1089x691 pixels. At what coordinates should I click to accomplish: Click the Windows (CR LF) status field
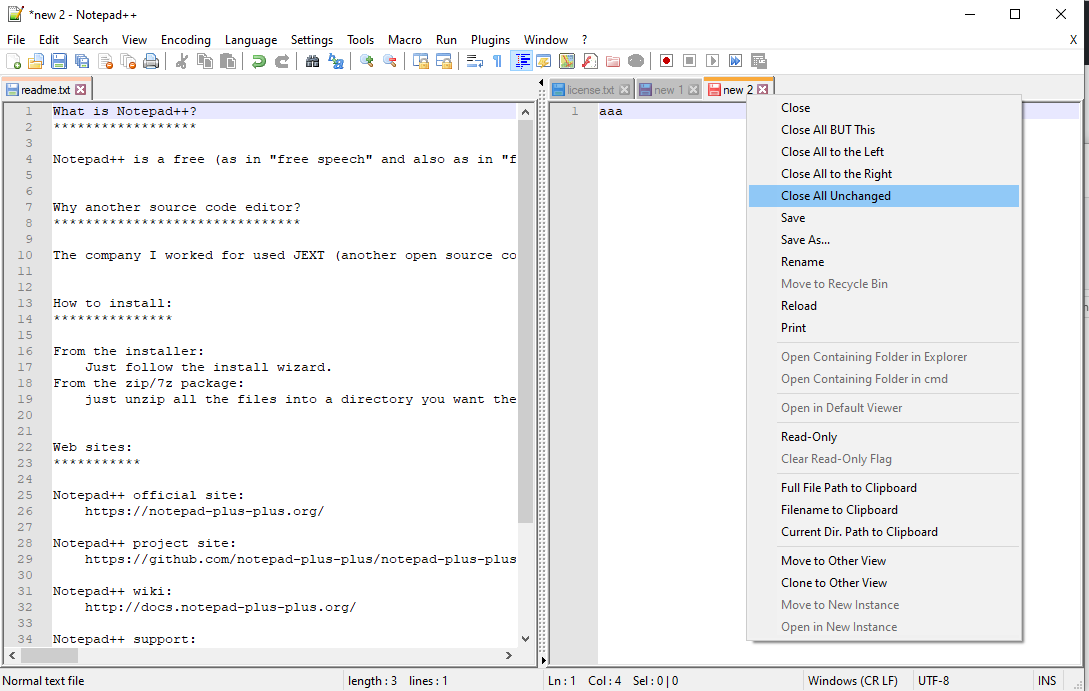coord(853,681)
